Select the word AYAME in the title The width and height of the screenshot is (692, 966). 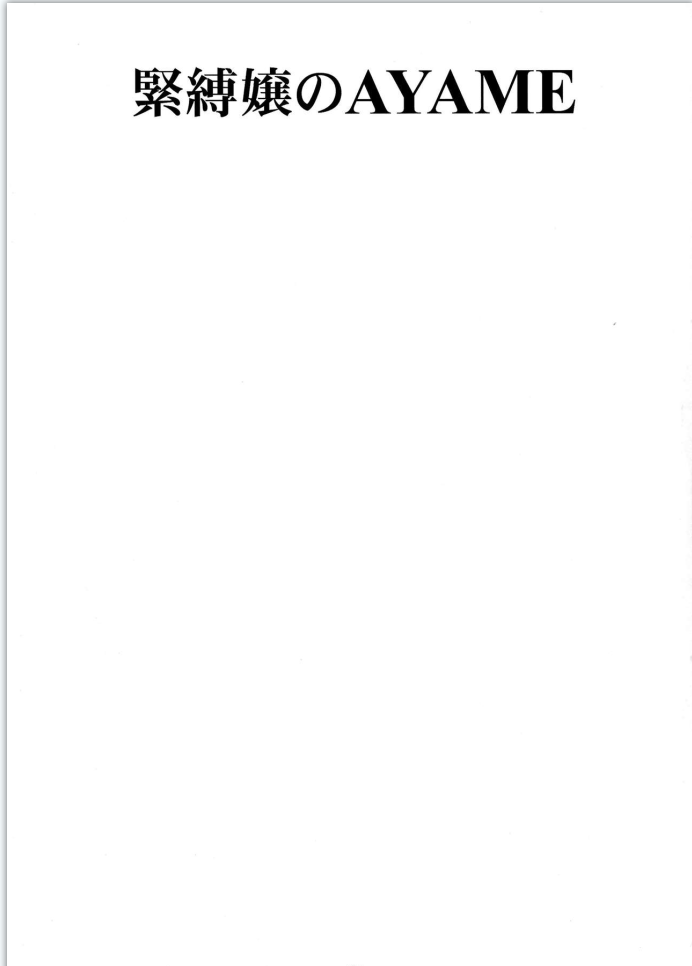[460, 92]
